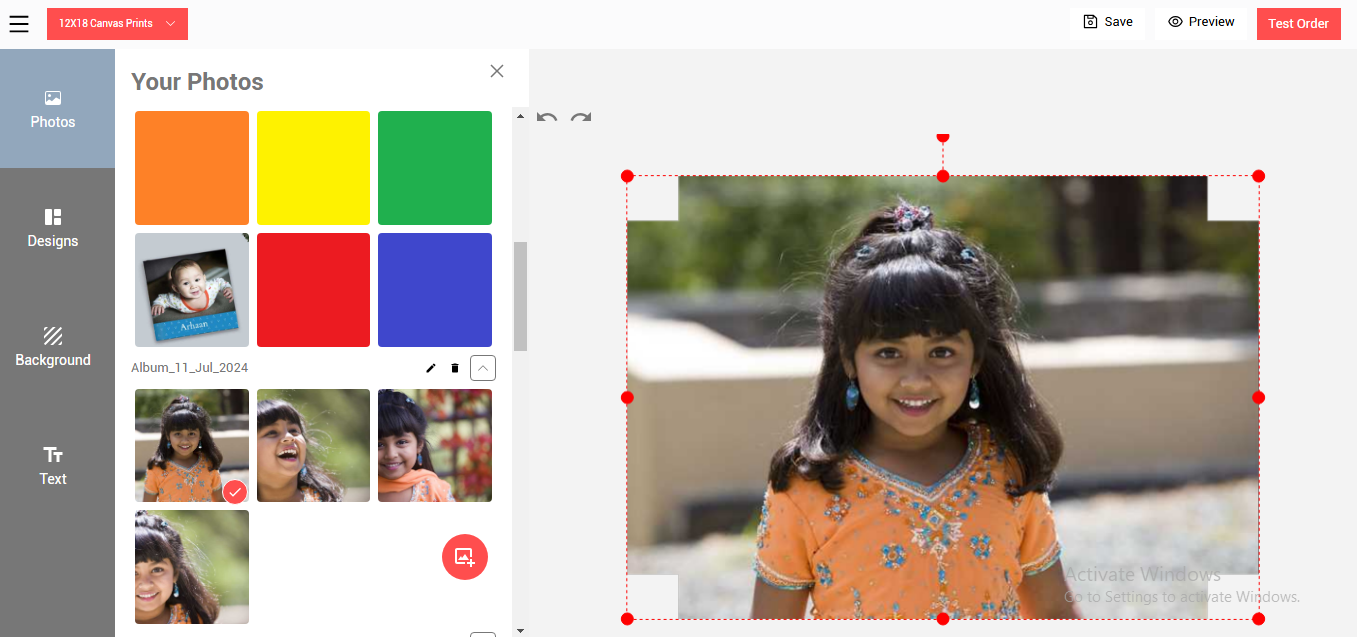Collapse the Album_11_Jul_2024 section
The image size is (1357, 637).
coord(483,368)
